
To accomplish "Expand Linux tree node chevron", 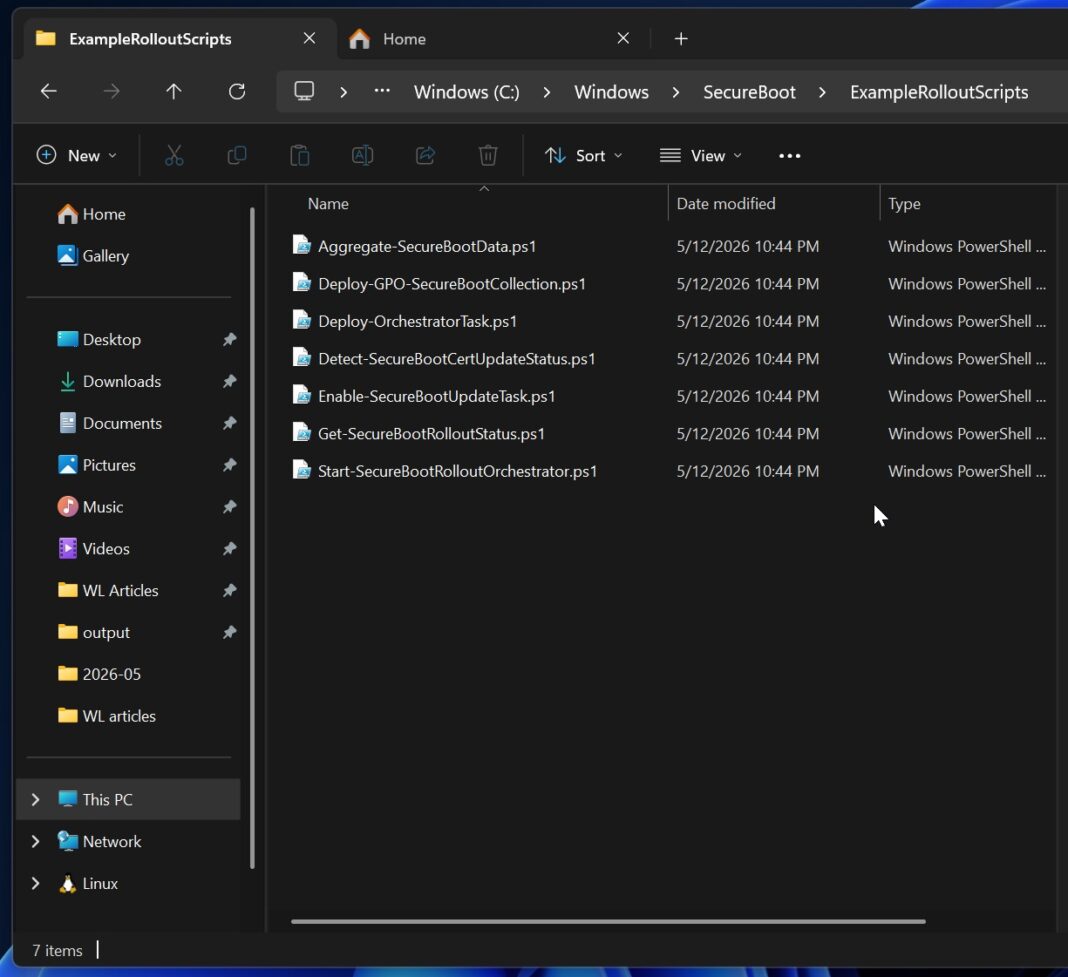I will click(35, 883).
